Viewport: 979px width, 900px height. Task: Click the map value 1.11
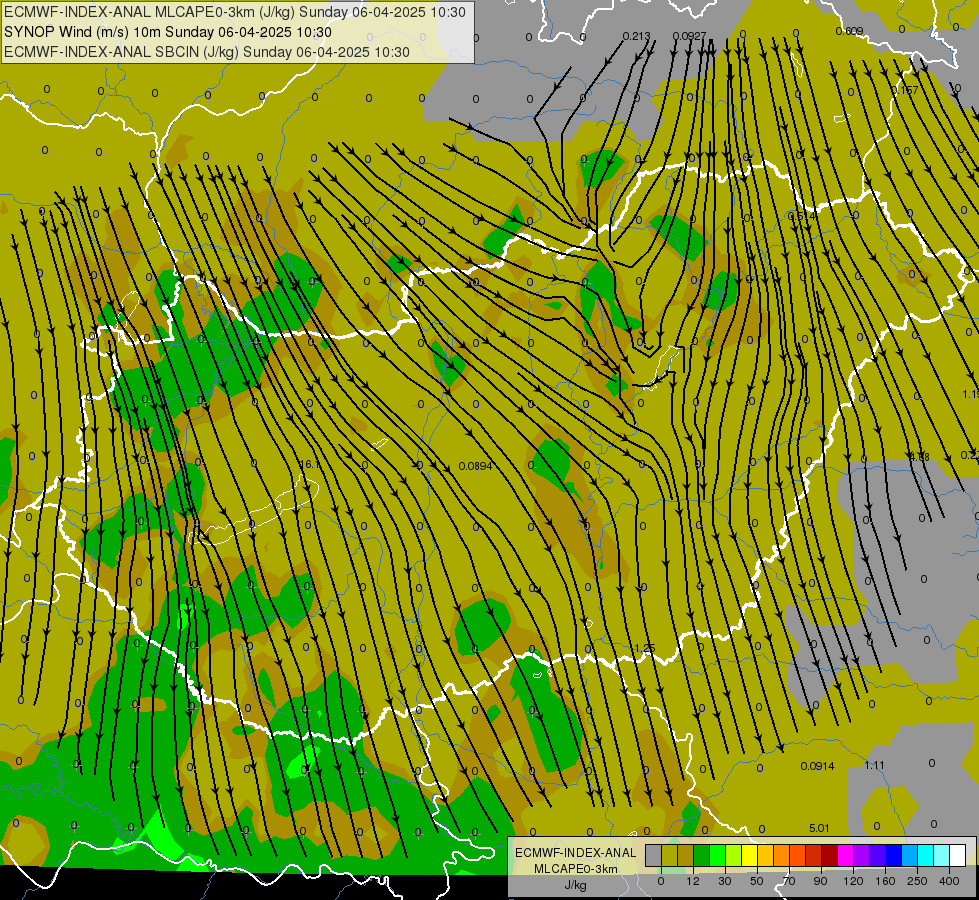point(874,765)
